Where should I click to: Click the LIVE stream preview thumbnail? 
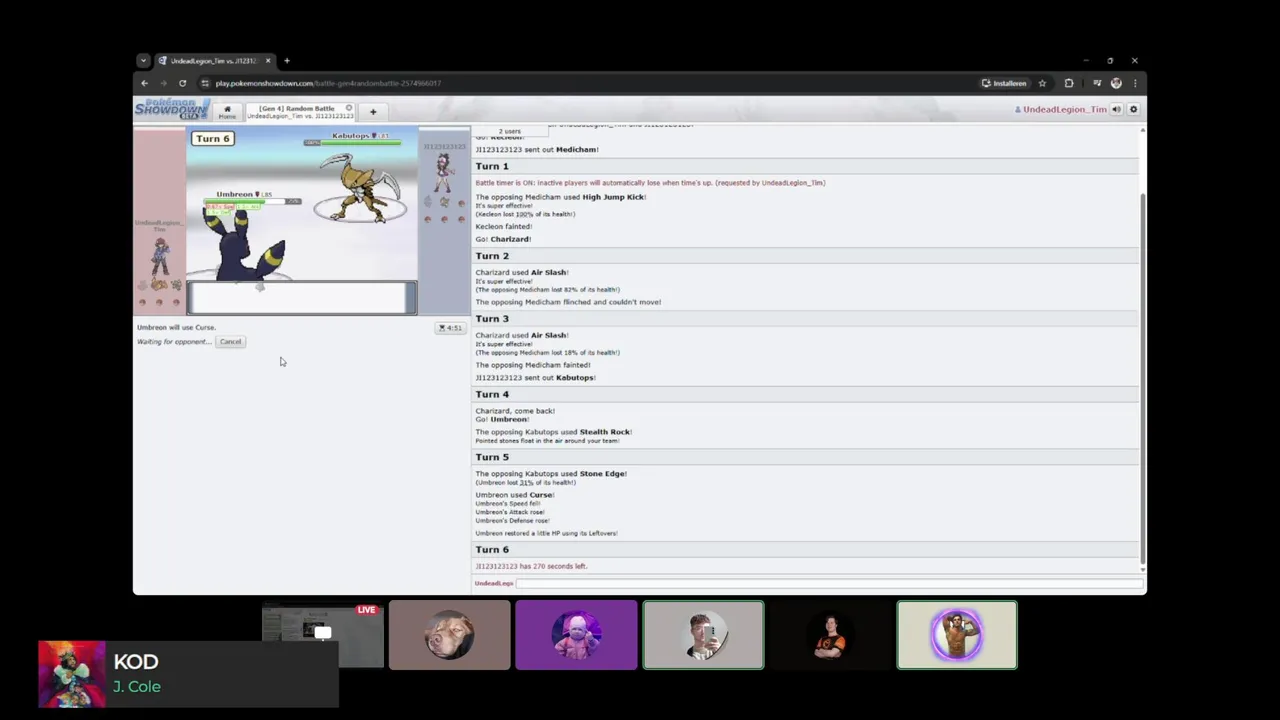coord(323,635)
